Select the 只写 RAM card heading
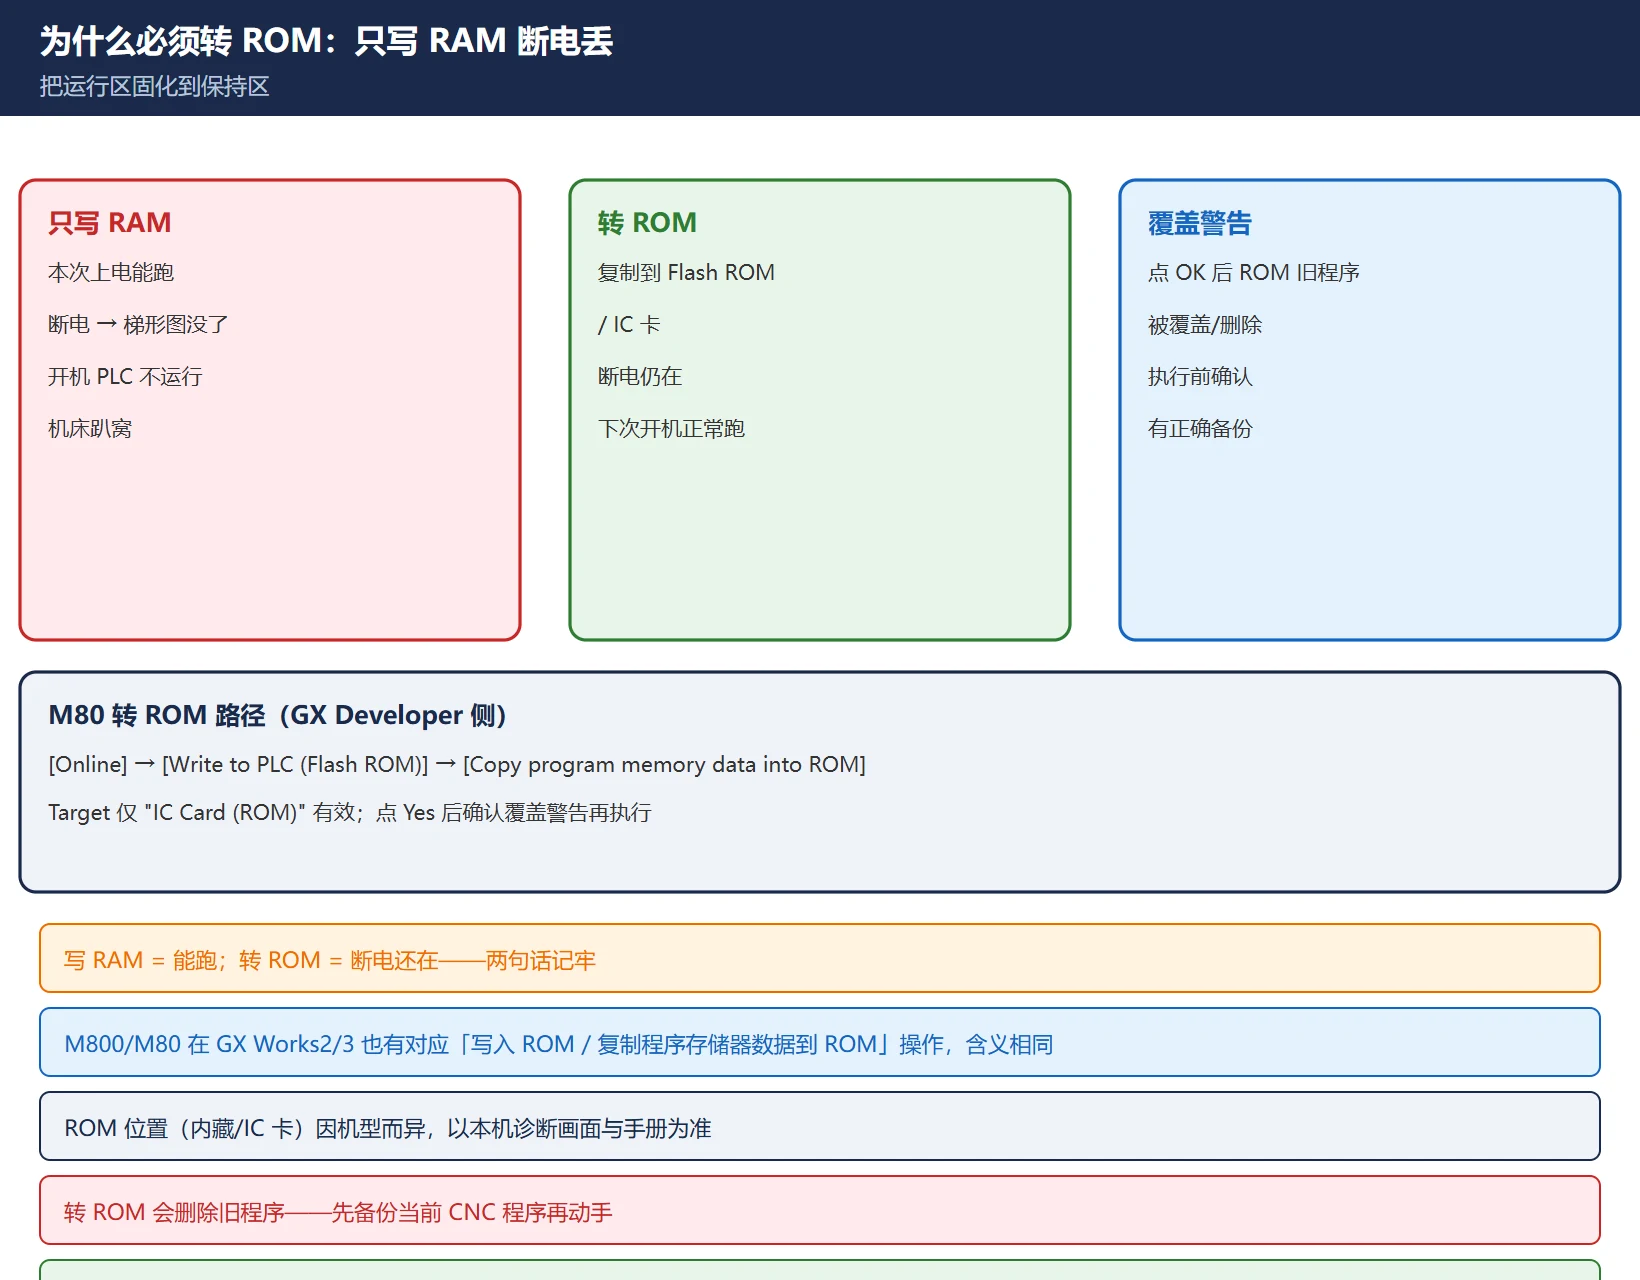Screen dimensions: 1640x1280 110,222
